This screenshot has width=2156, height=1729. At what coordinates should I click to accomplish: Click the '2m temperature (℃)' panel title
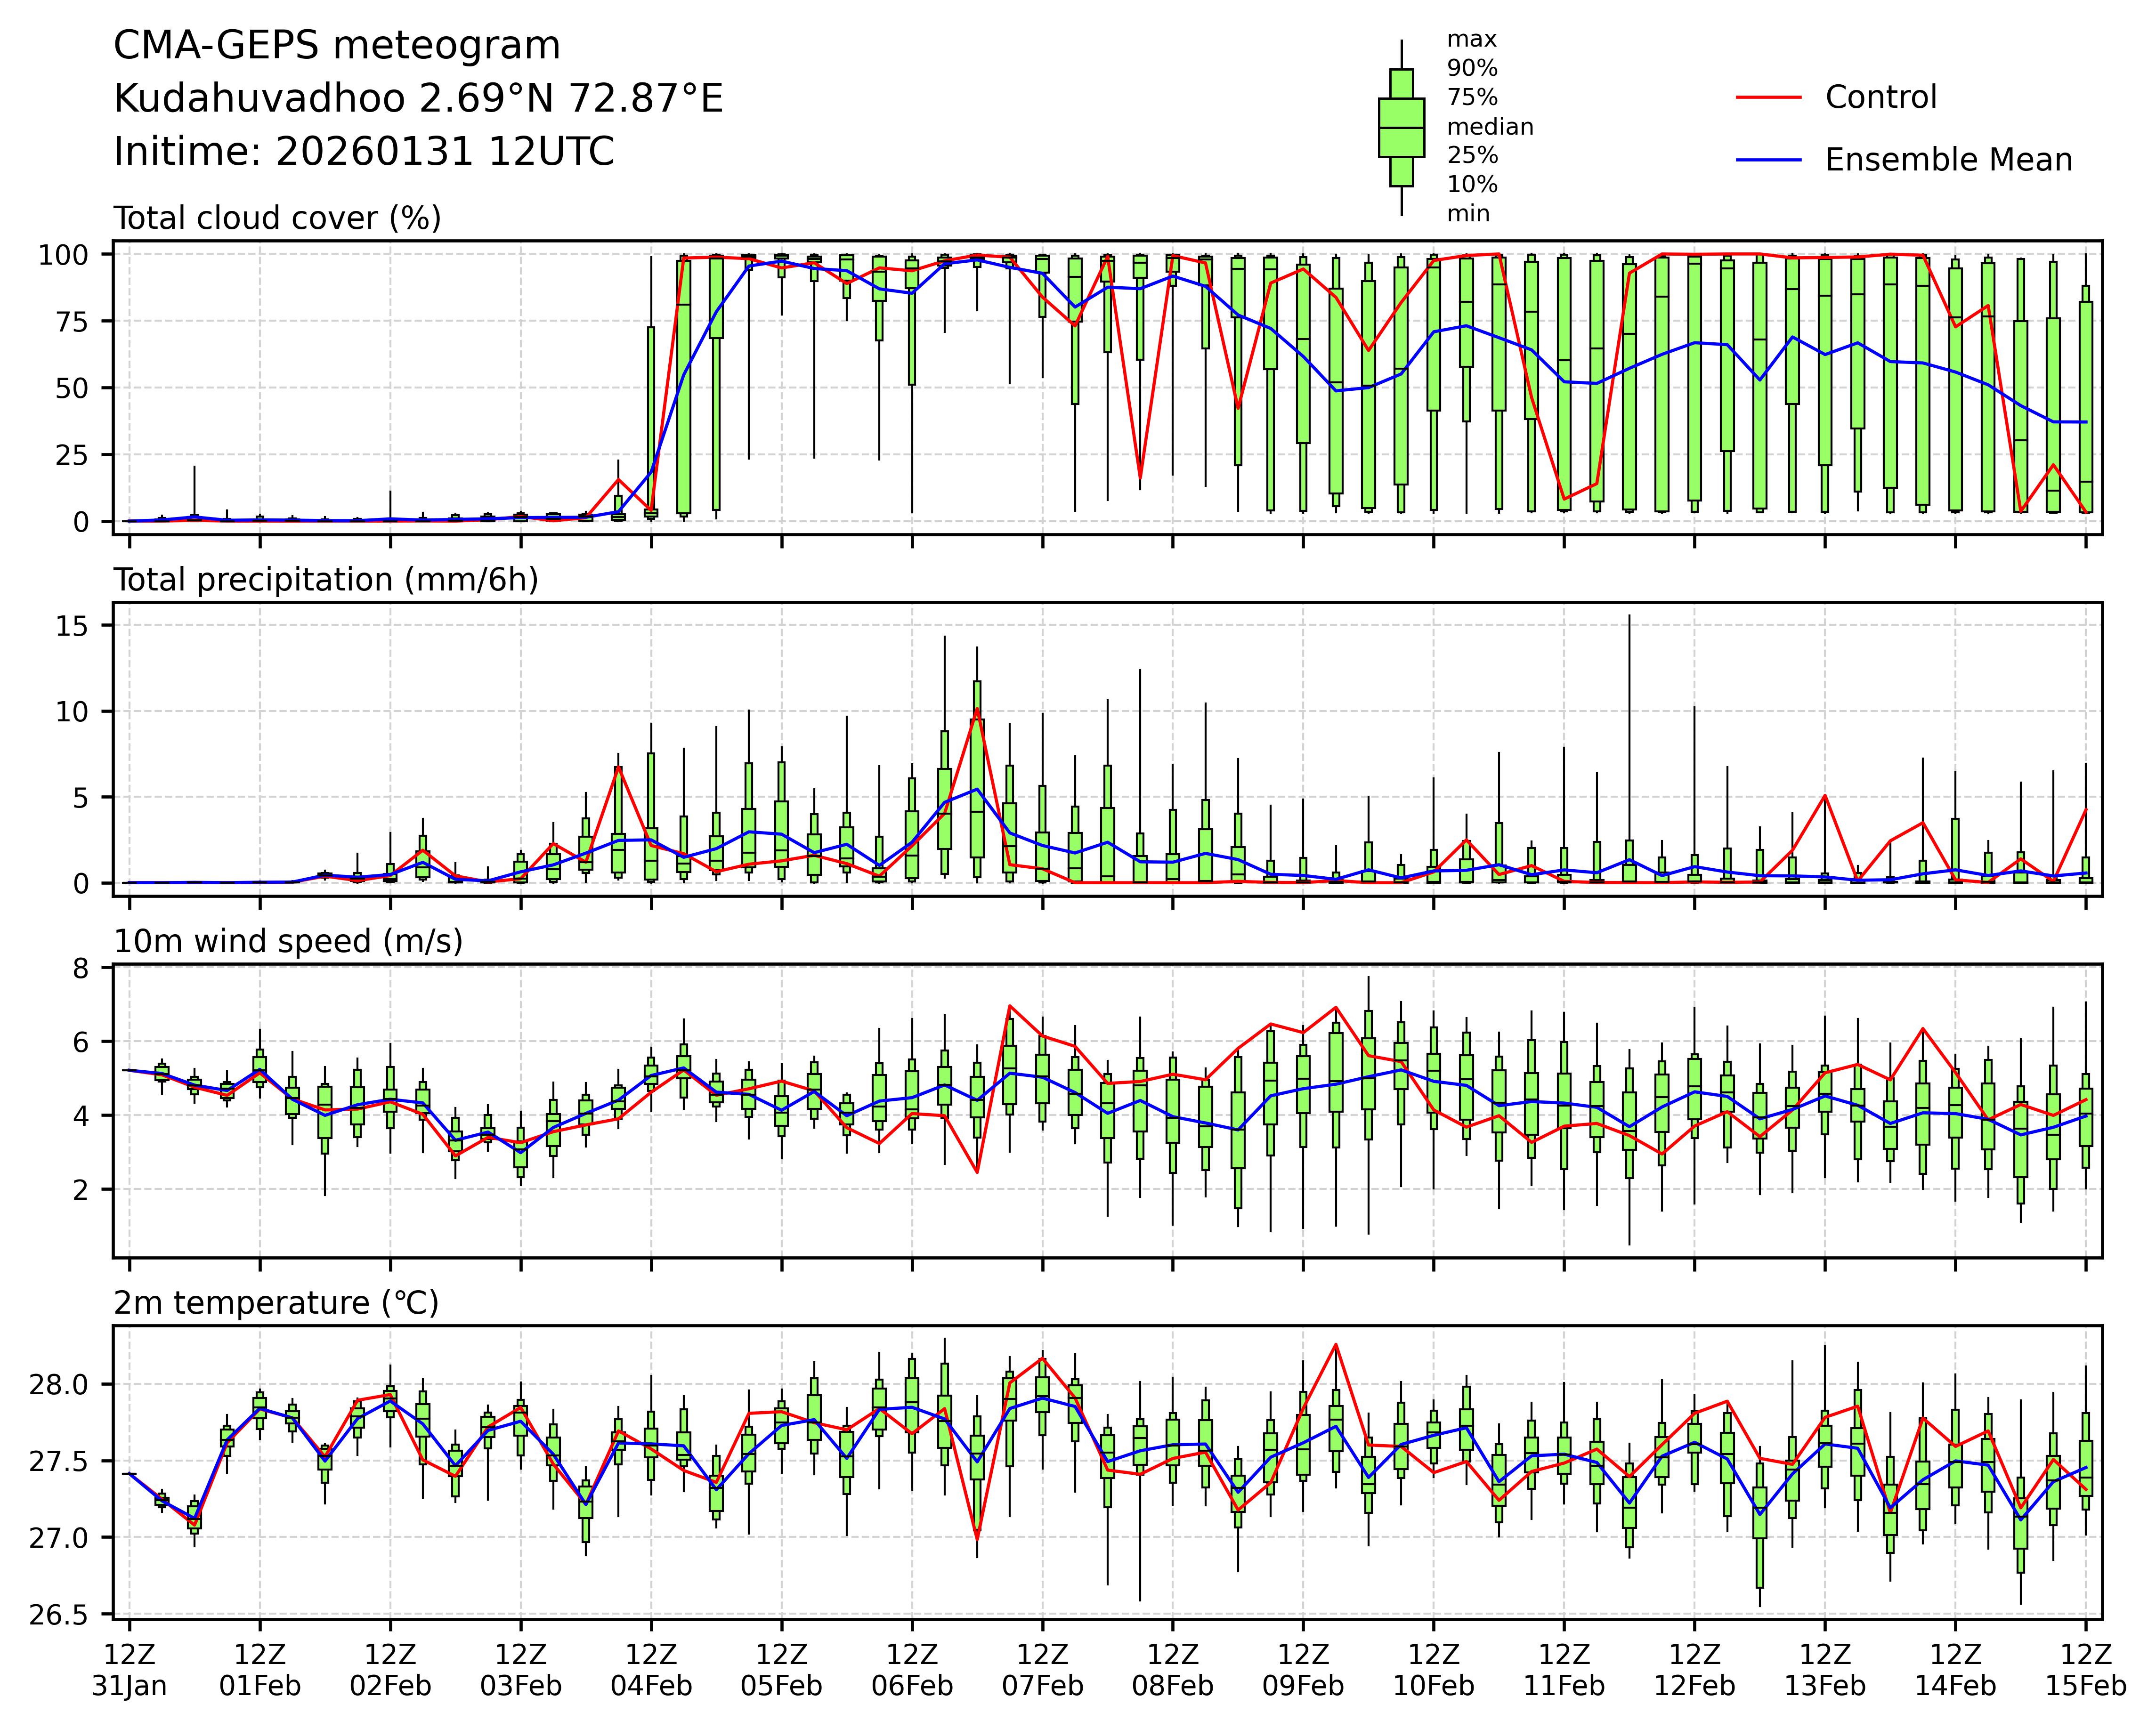[x=276, y=1303]
